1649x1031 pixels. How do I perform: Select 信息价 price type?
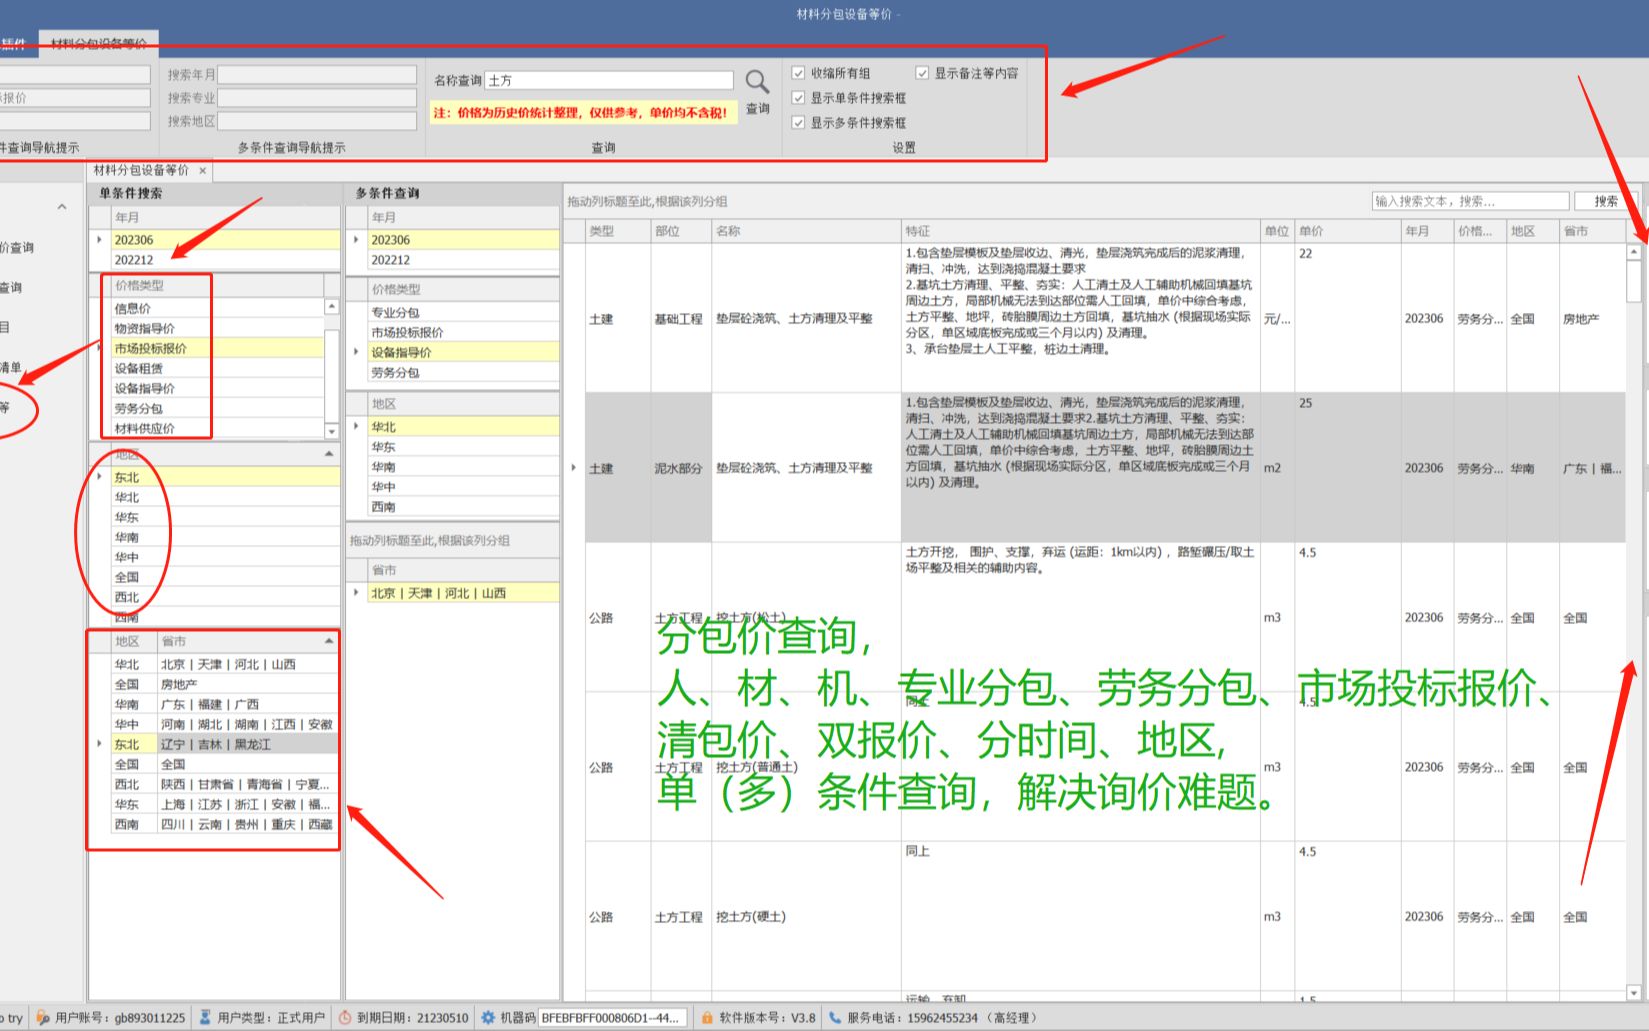point(217,309)
